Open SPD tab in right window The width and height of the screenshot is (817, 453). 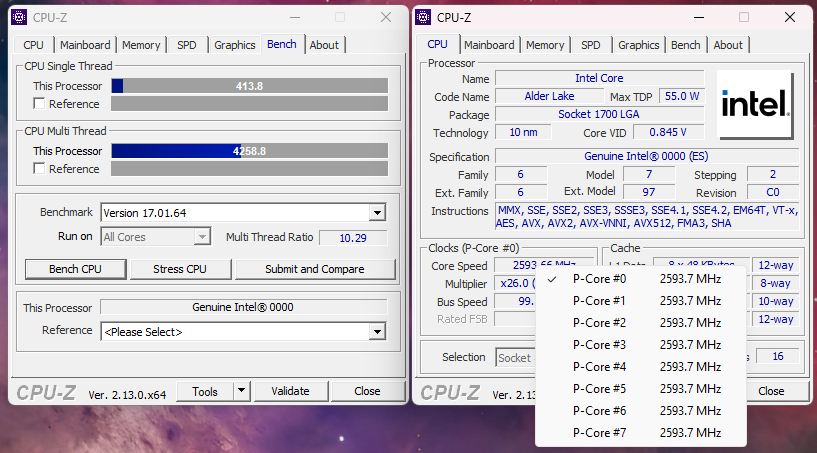(x=591, y=45)
